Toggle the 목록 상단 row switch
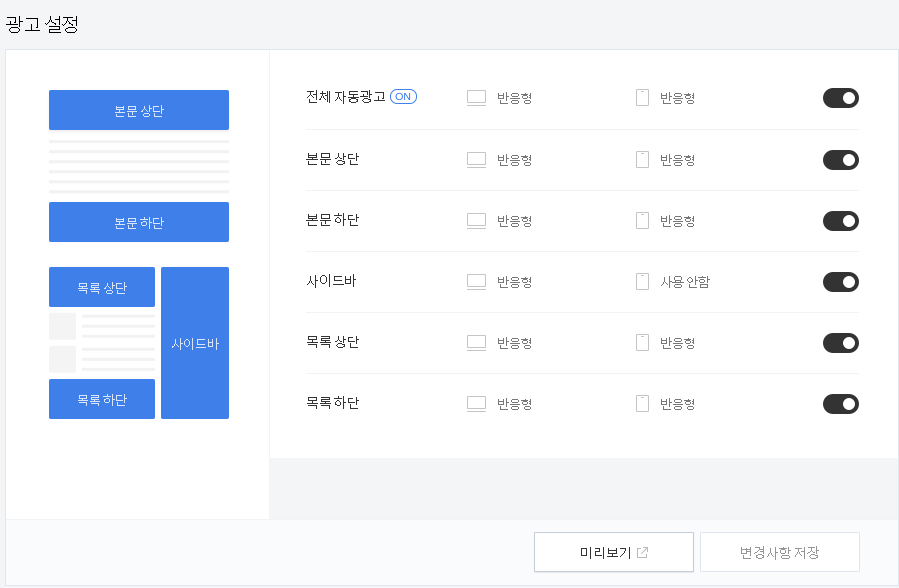Screen dimensions: 899x588 (841, 343)
